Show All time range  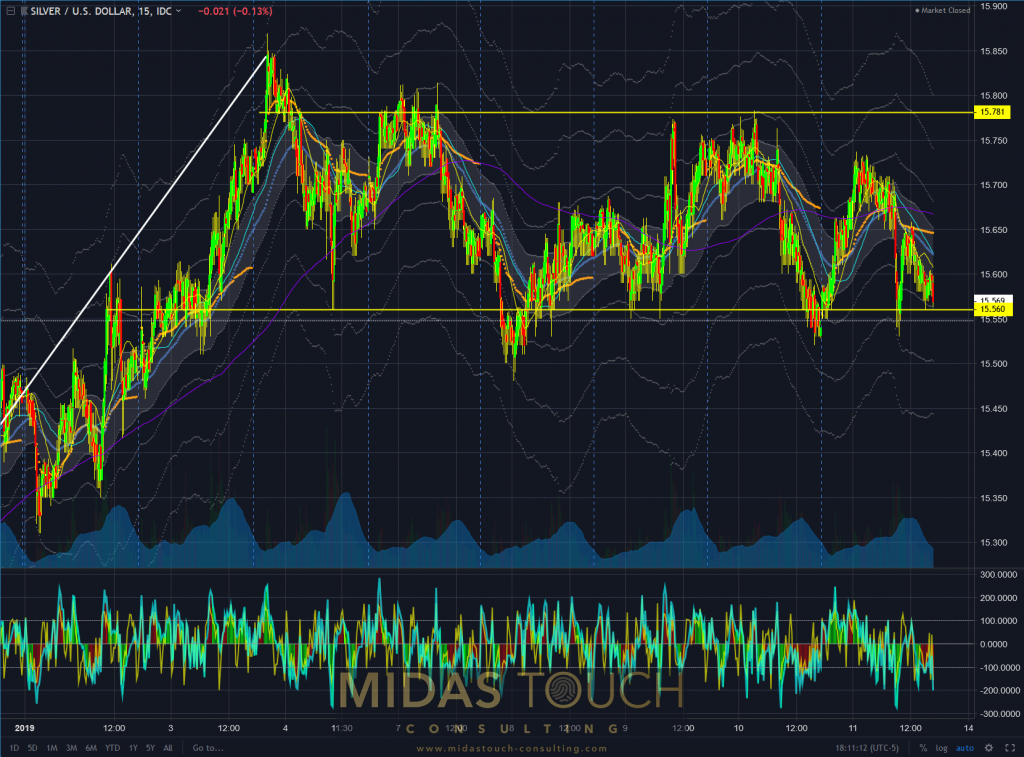(x=167, y=747)
